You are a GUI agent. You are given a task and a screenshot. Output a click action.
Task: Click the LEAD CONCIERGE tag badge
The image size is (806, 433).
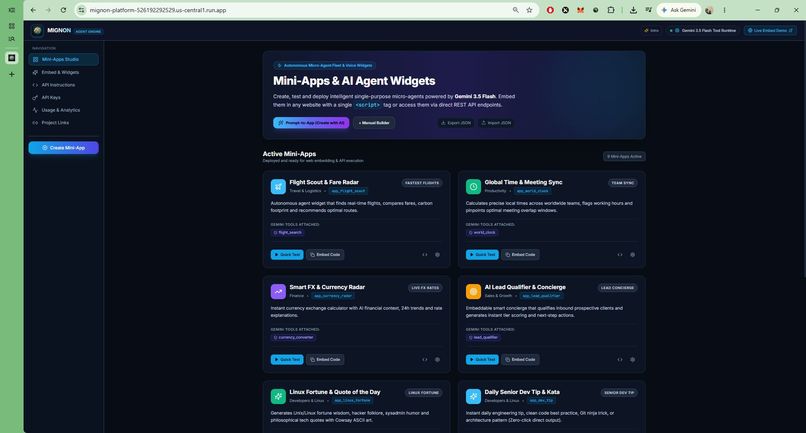coord(617,287)
